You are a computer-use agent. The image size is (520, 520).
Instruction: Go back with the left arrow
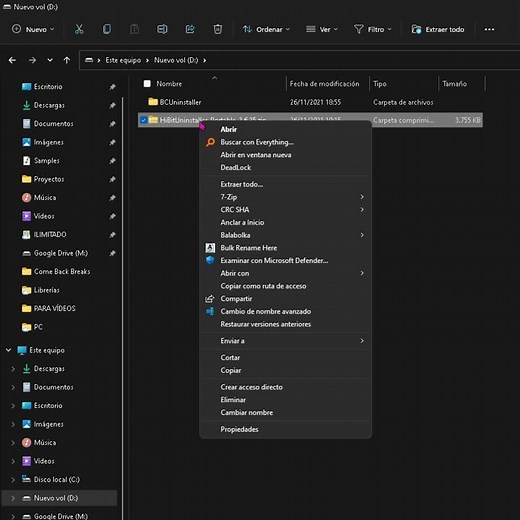point(12,60)
